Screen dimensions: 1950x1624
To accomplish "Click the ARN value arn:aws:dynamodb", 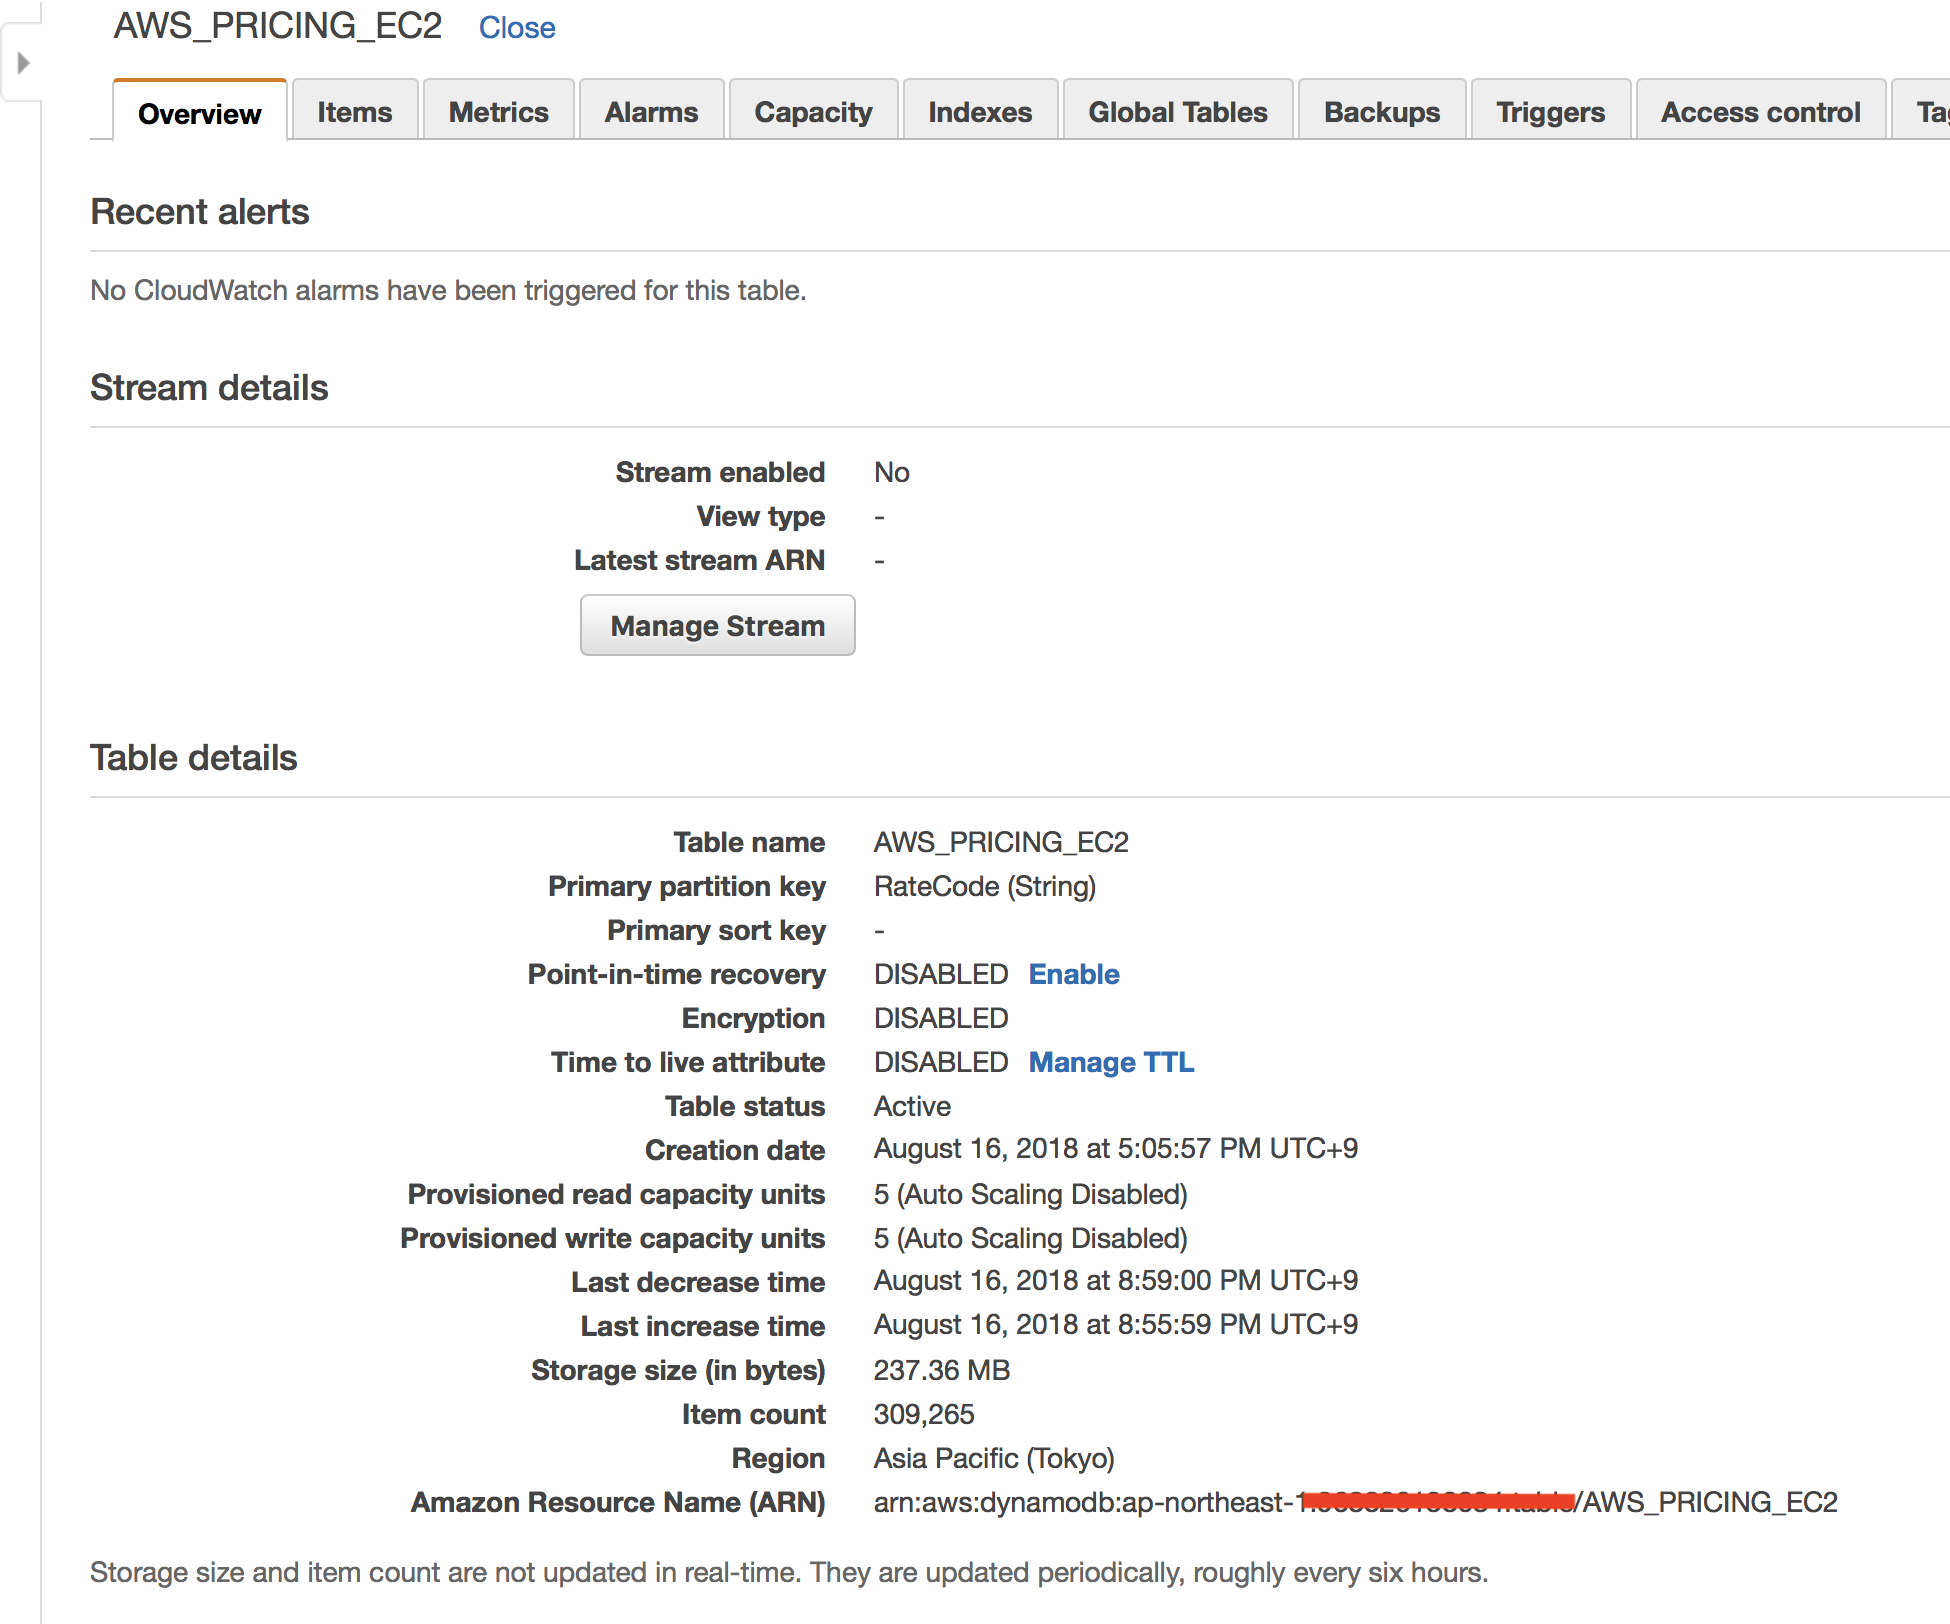I will point(1356,1502).
